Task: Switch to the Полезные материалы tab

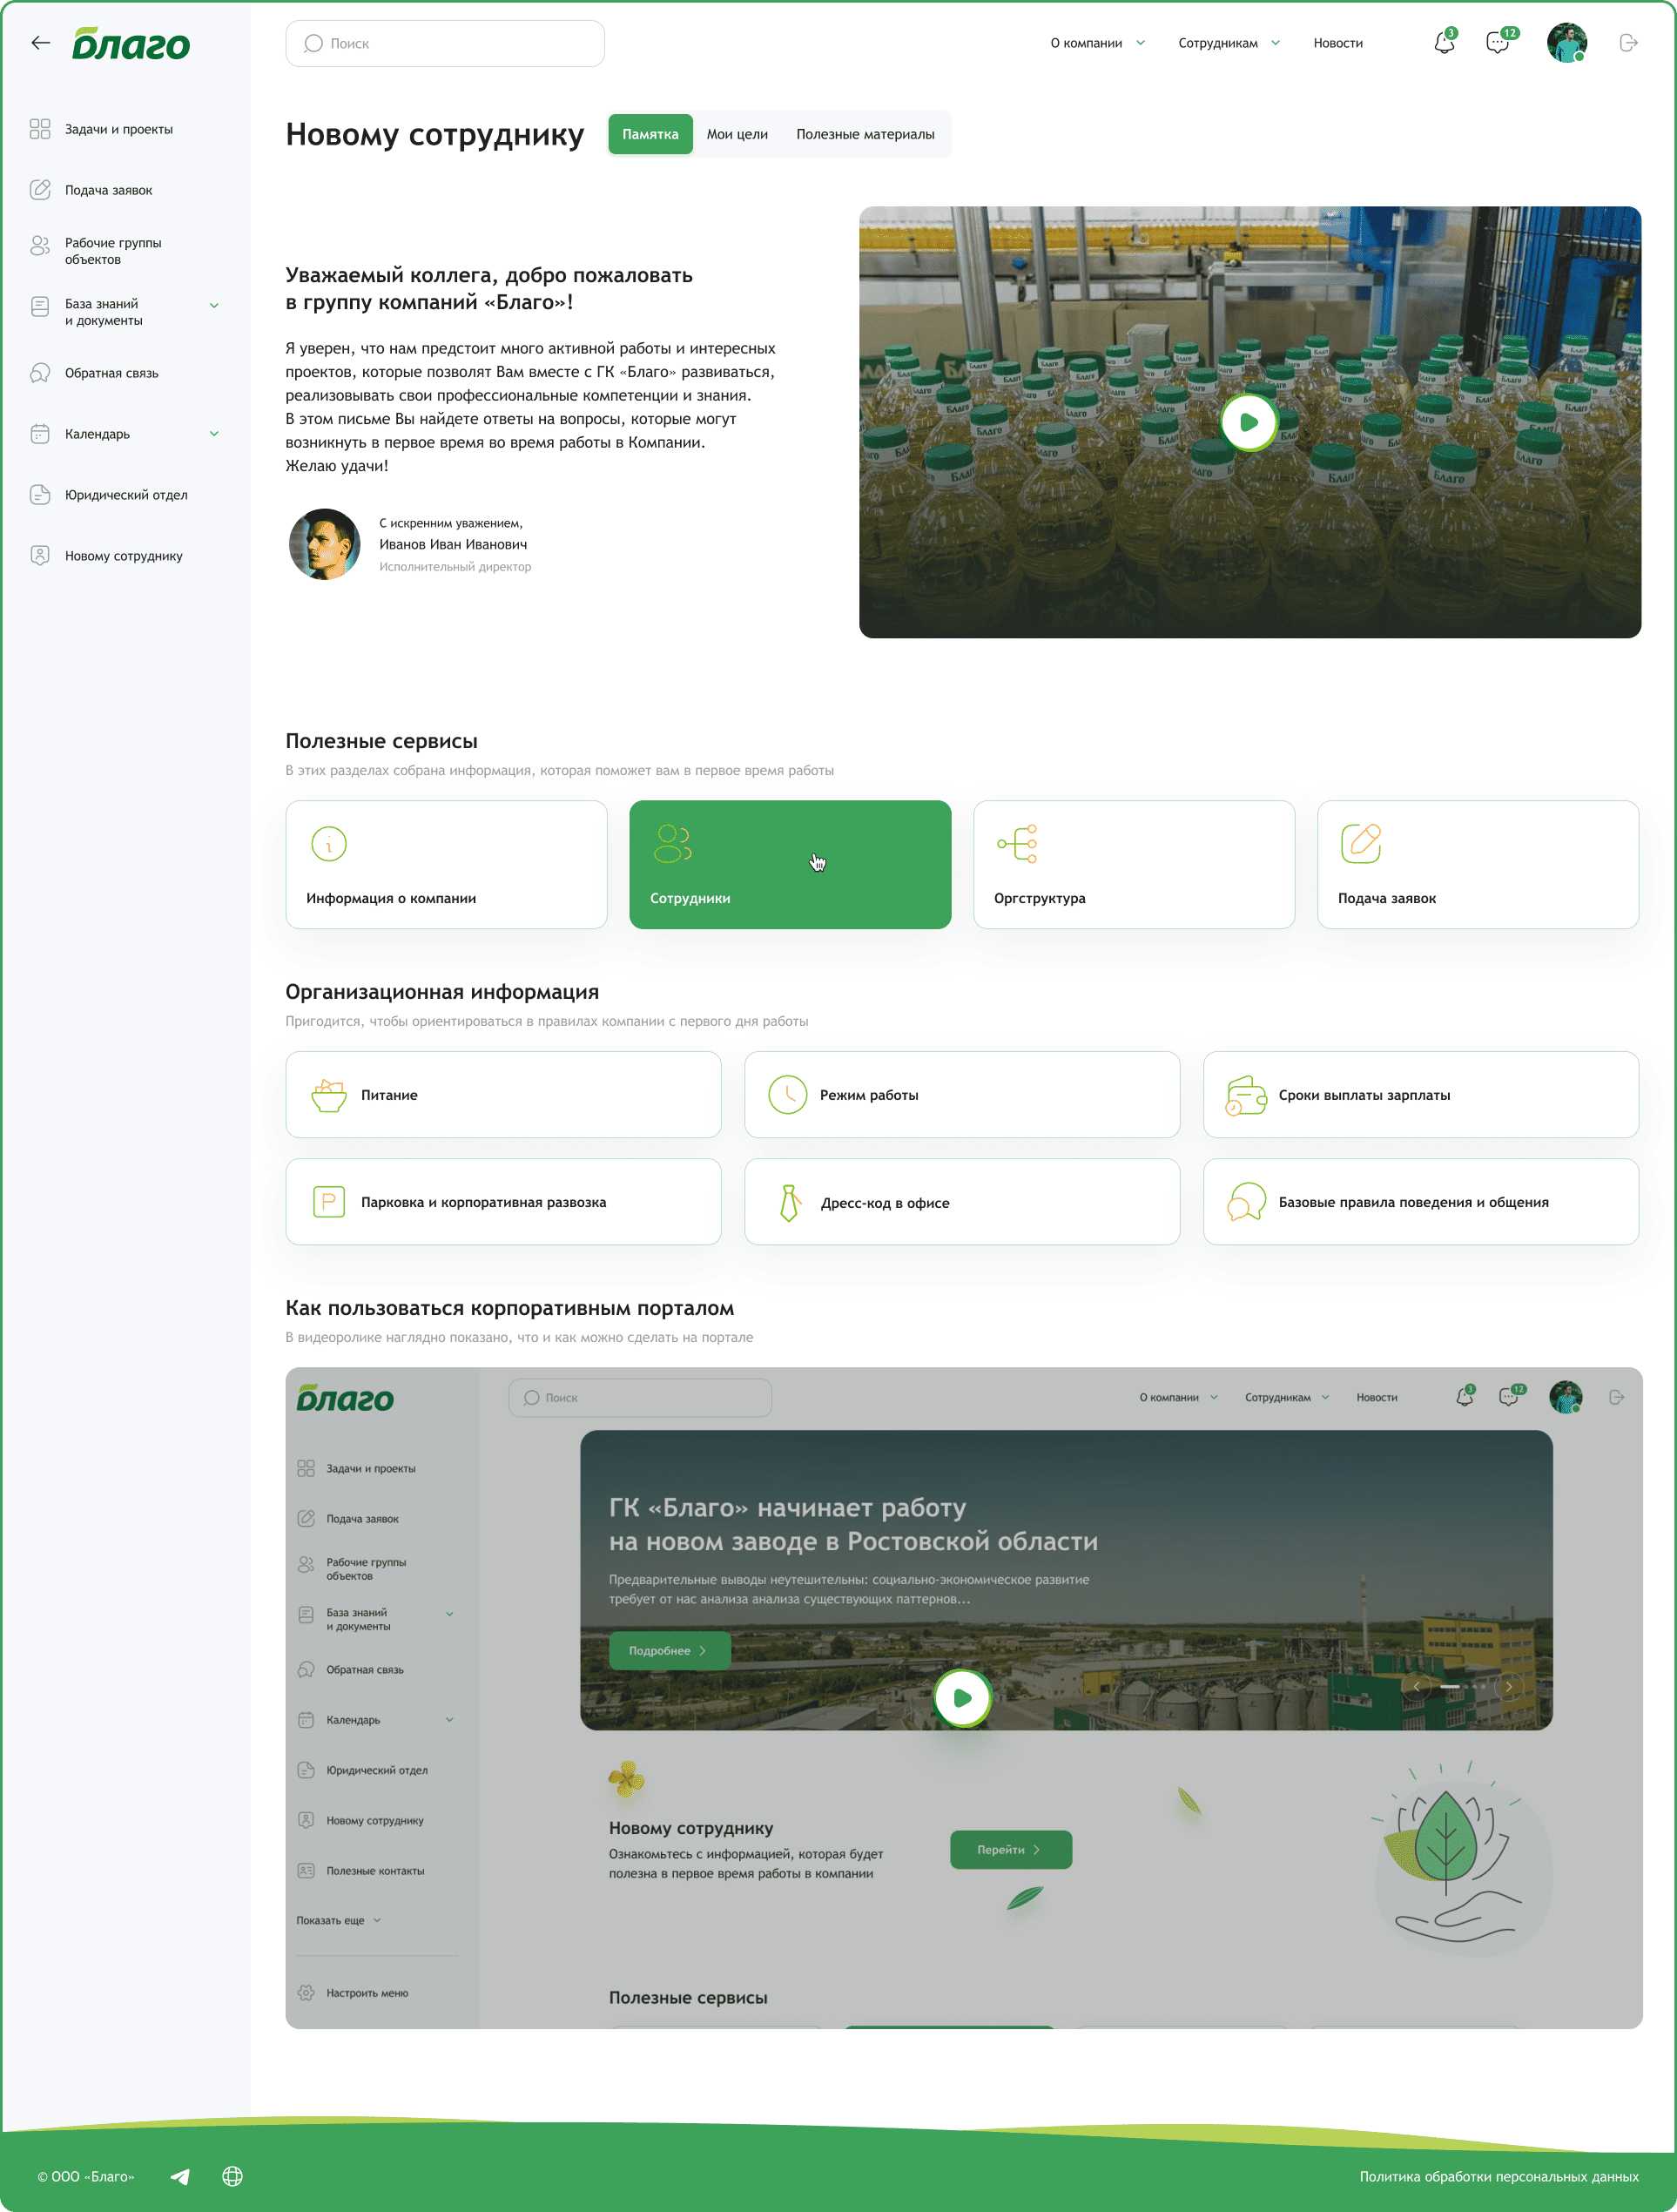Action: [x=865, y=134]
